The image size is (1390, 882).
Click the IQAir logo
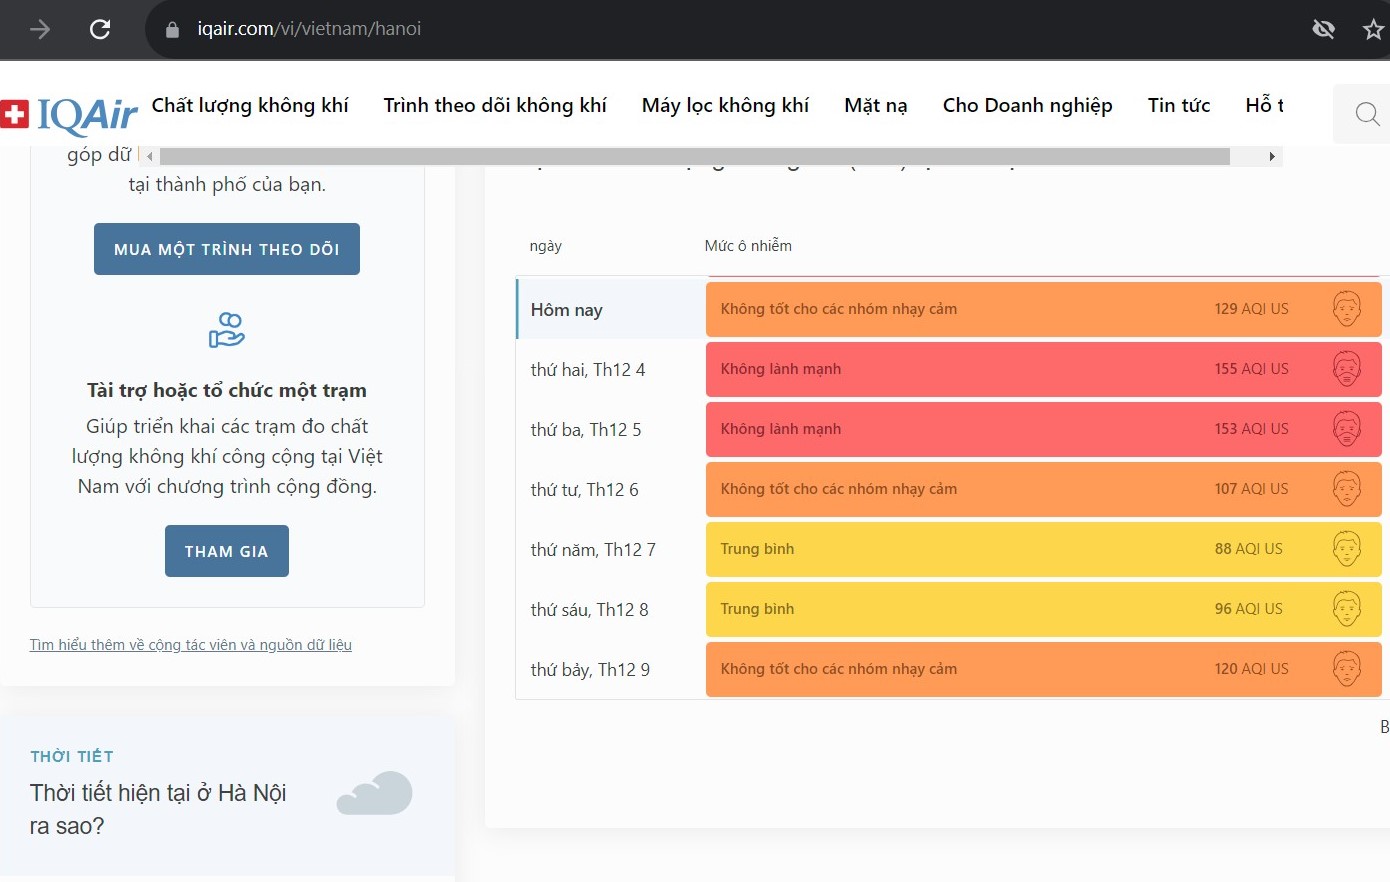69,115
